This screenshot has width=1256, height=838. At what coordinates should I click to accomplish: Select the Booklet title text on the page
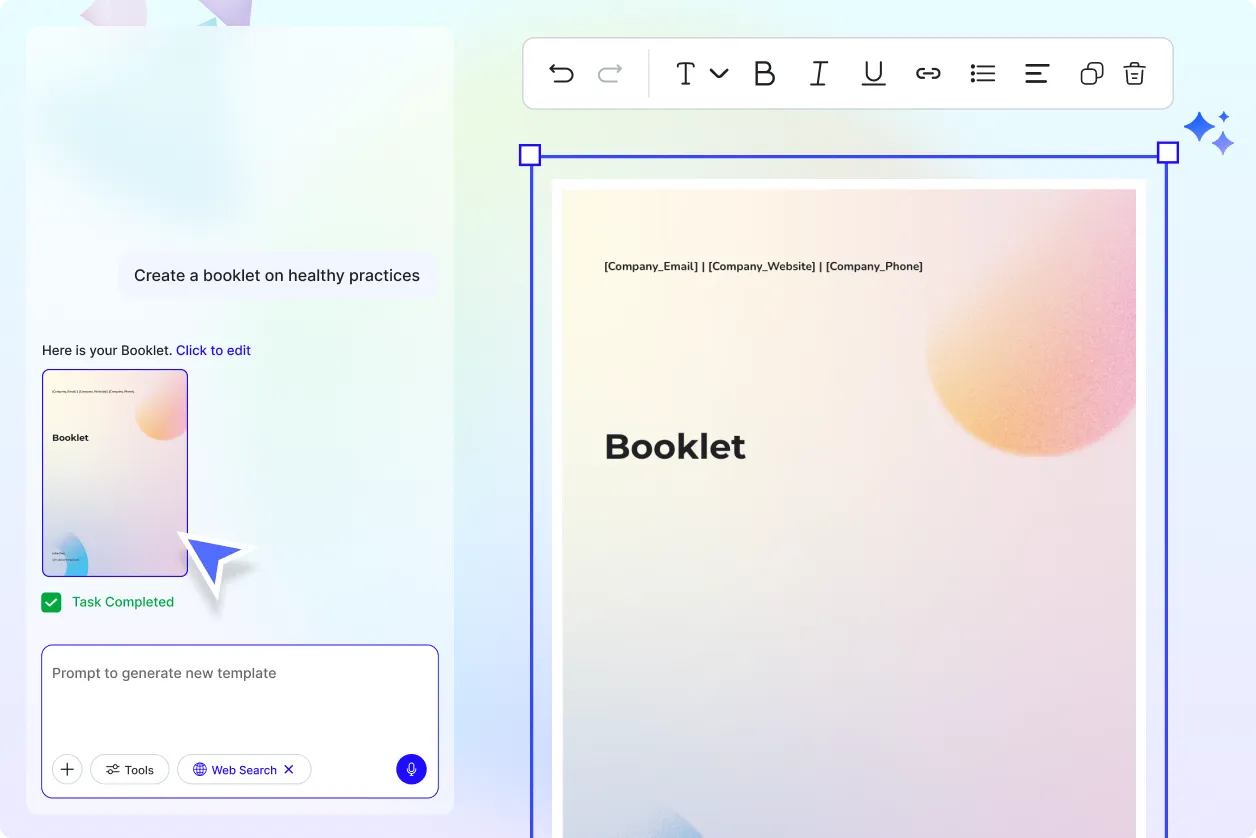pyautogui.click(x=675, y=446)
